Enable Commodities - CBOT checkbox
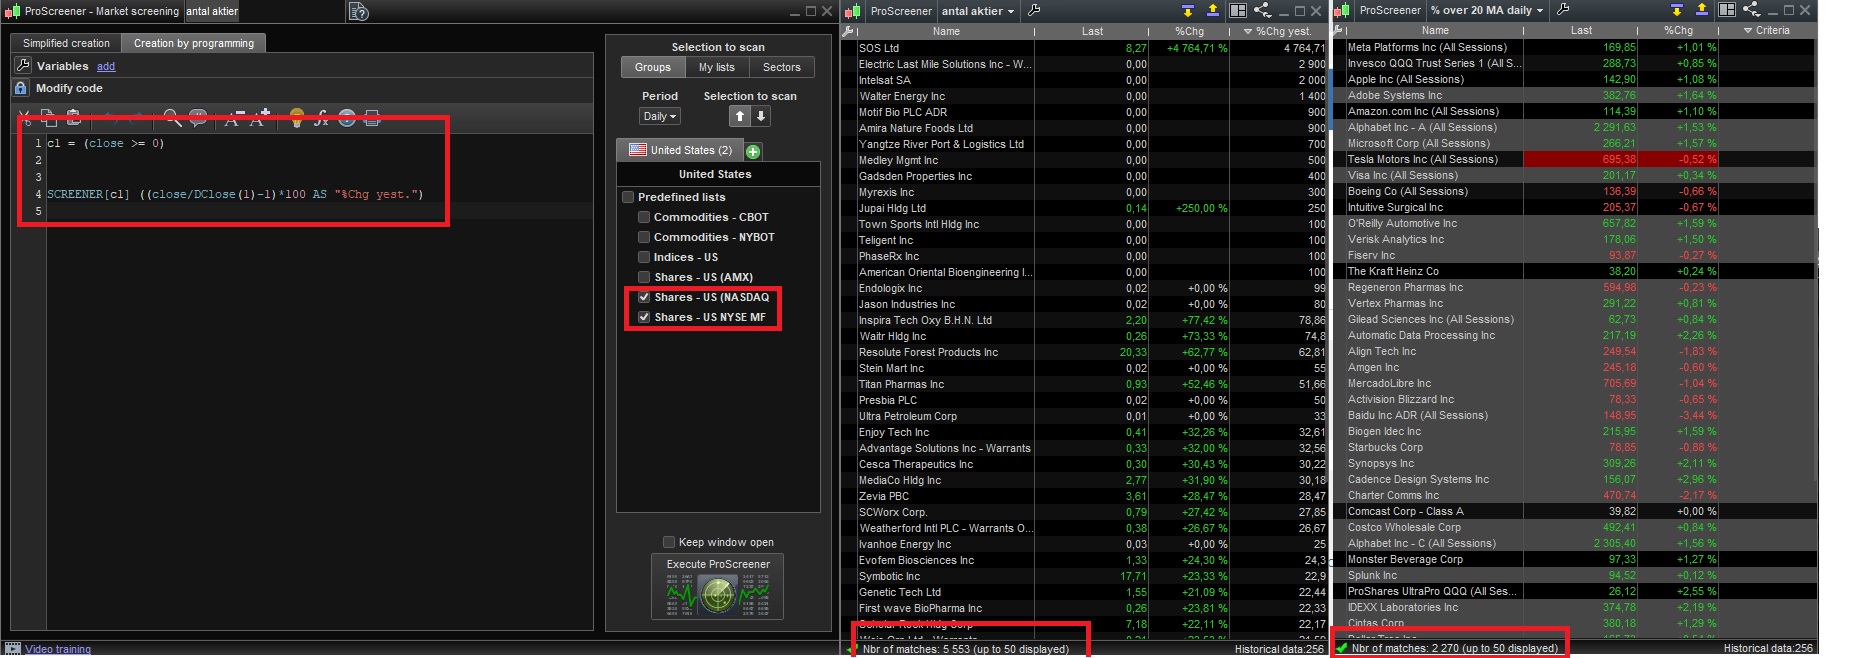This screenshot has width=1853, height=658. click(644, 217)
